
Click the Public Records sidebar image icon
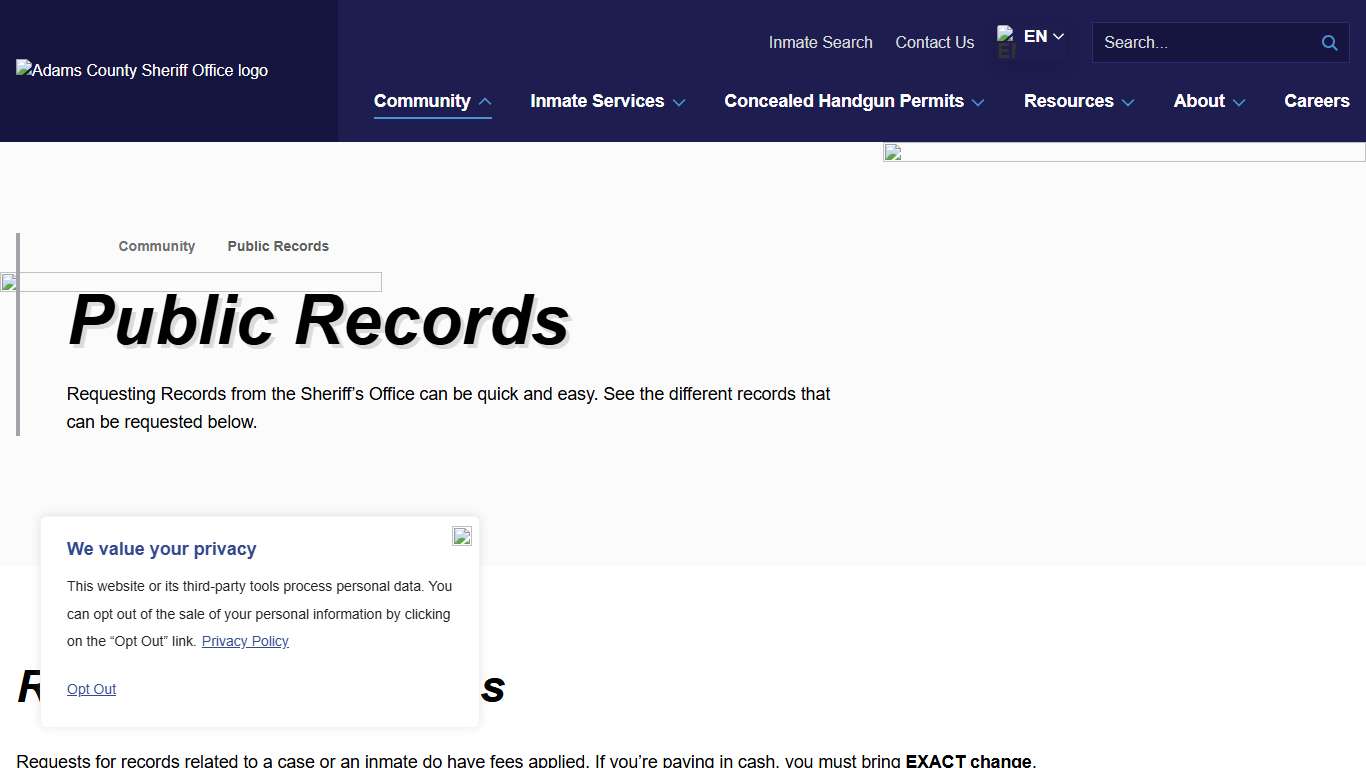[10, 282]
